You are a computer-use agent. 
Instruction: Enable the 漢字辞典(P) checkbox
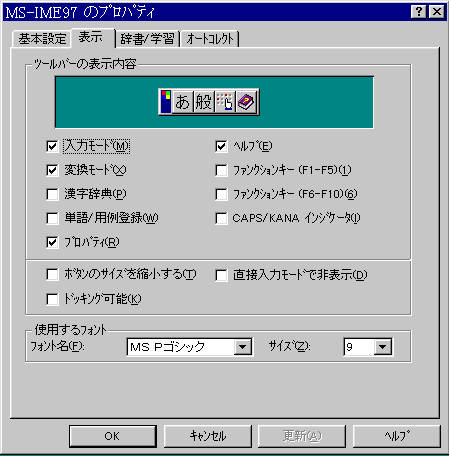(x=52, y=194)
